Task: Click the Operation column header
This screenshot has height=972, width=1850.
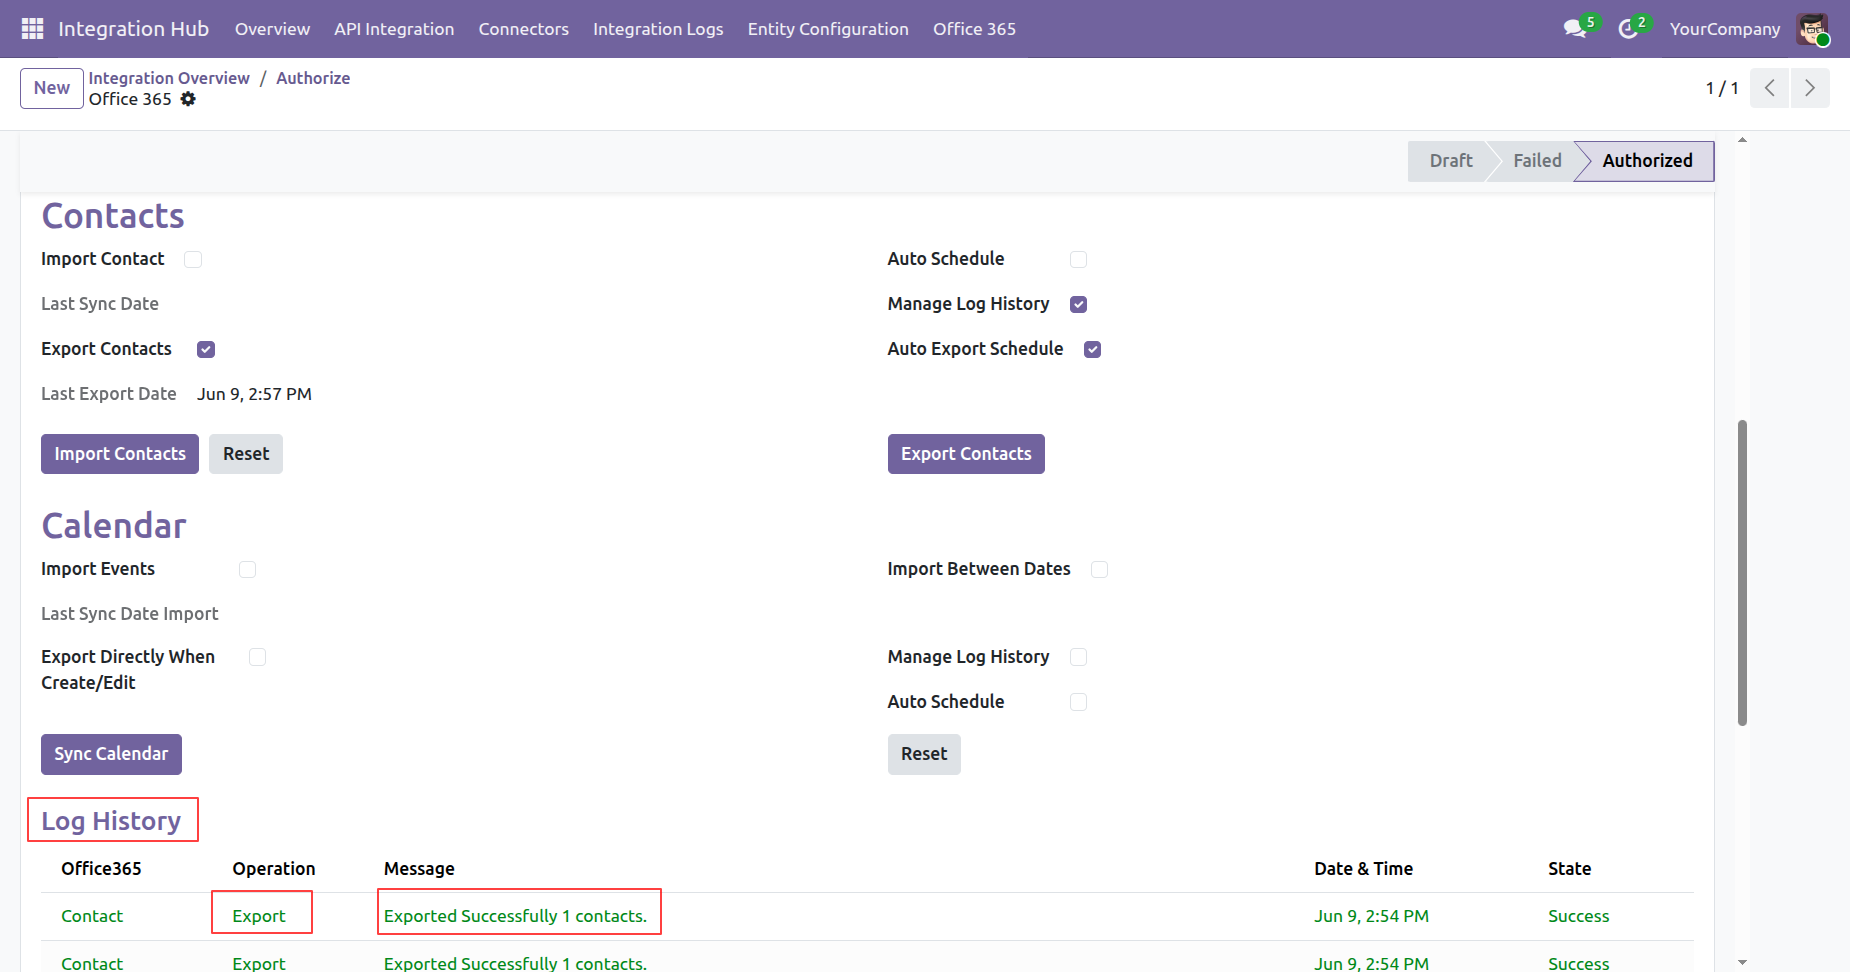Action: coord(274,869)
